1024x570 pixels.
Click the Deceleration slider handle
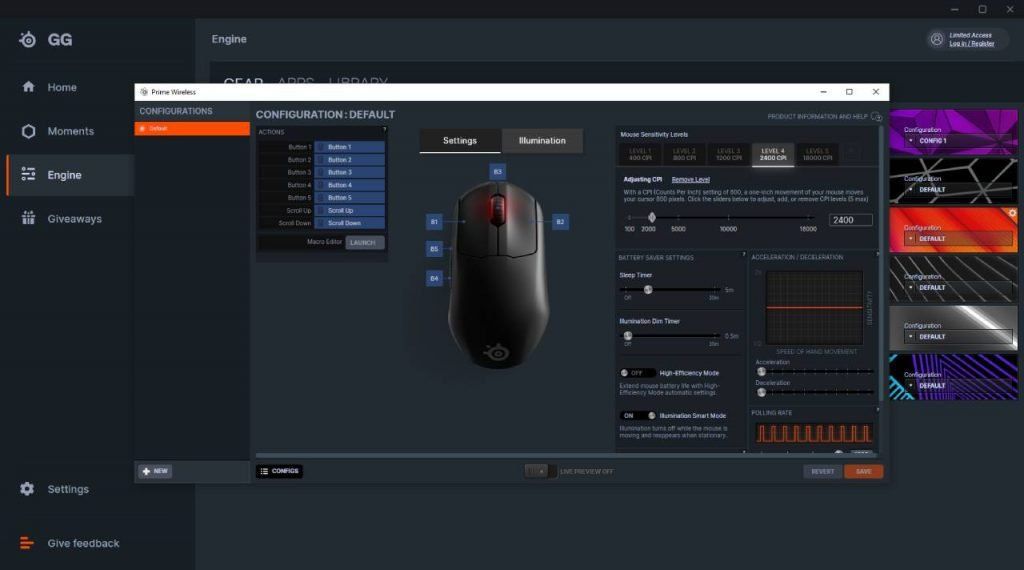[x=761, y=392]
